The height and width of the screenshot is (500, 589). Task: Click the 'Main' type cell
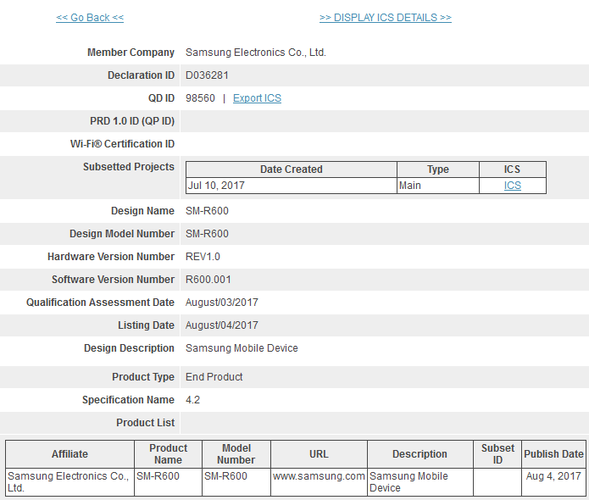[x=438, y=186]
